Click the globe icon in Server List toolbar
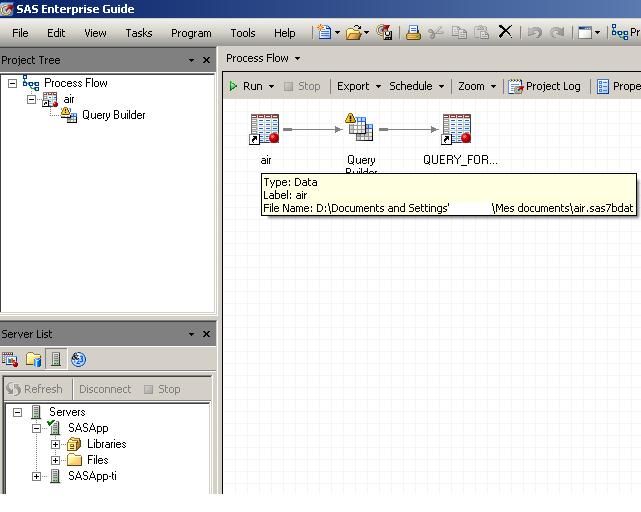The image size is (641, 512). click(78, 359)
